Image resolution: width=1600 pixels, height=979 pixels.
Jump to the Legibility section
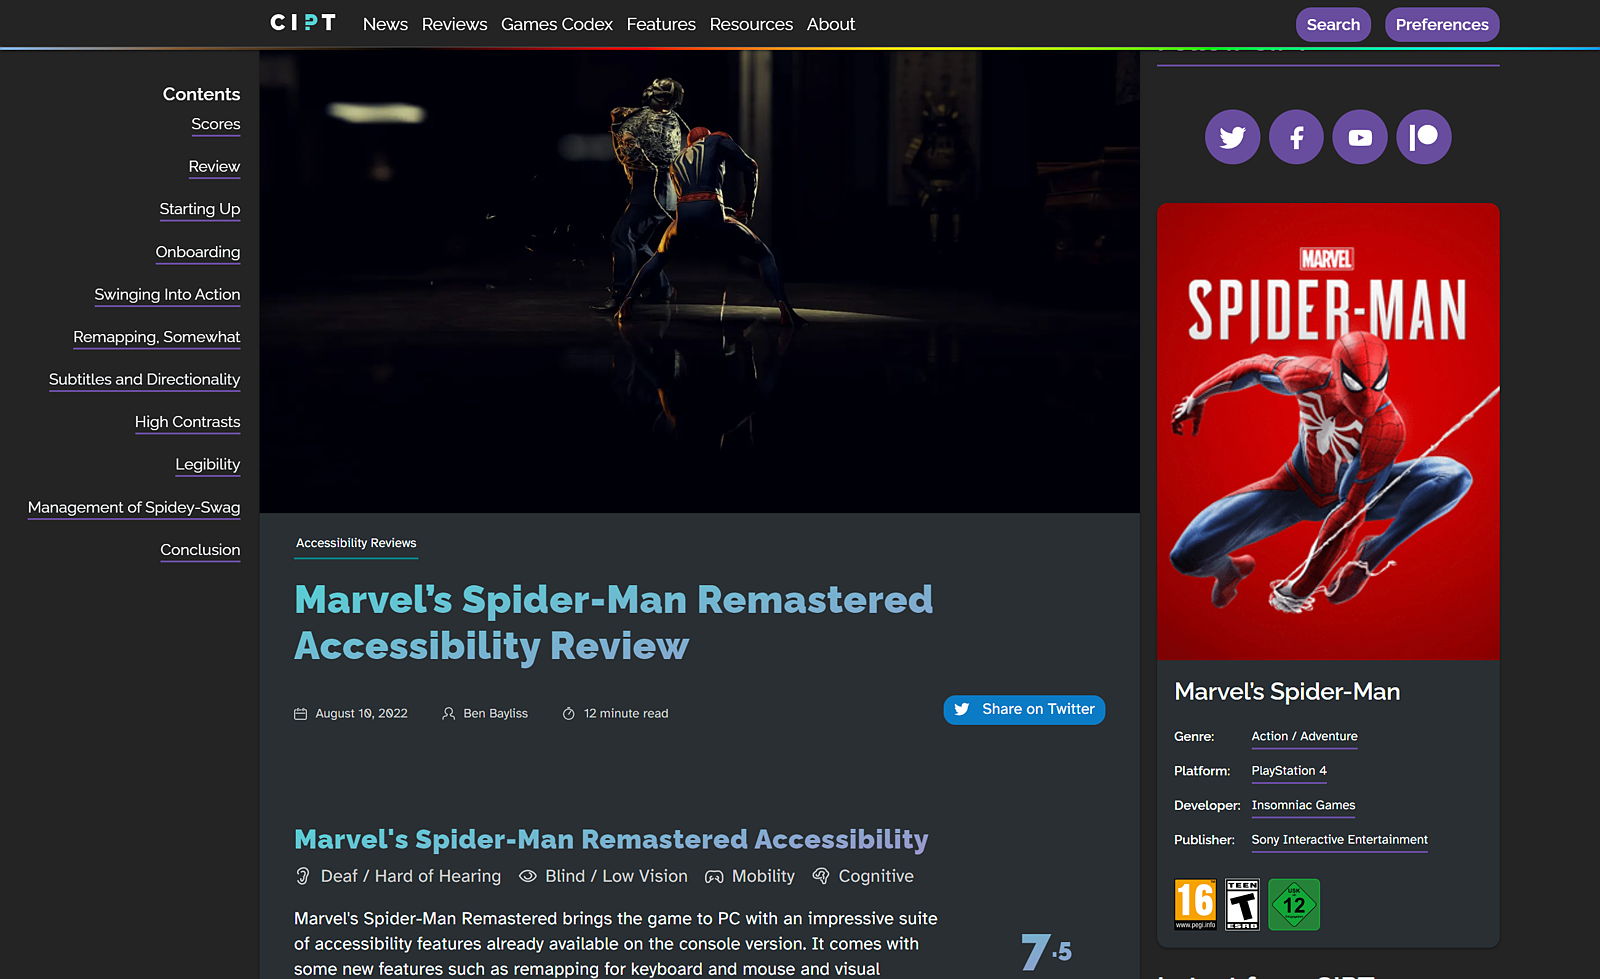point(208,465)
